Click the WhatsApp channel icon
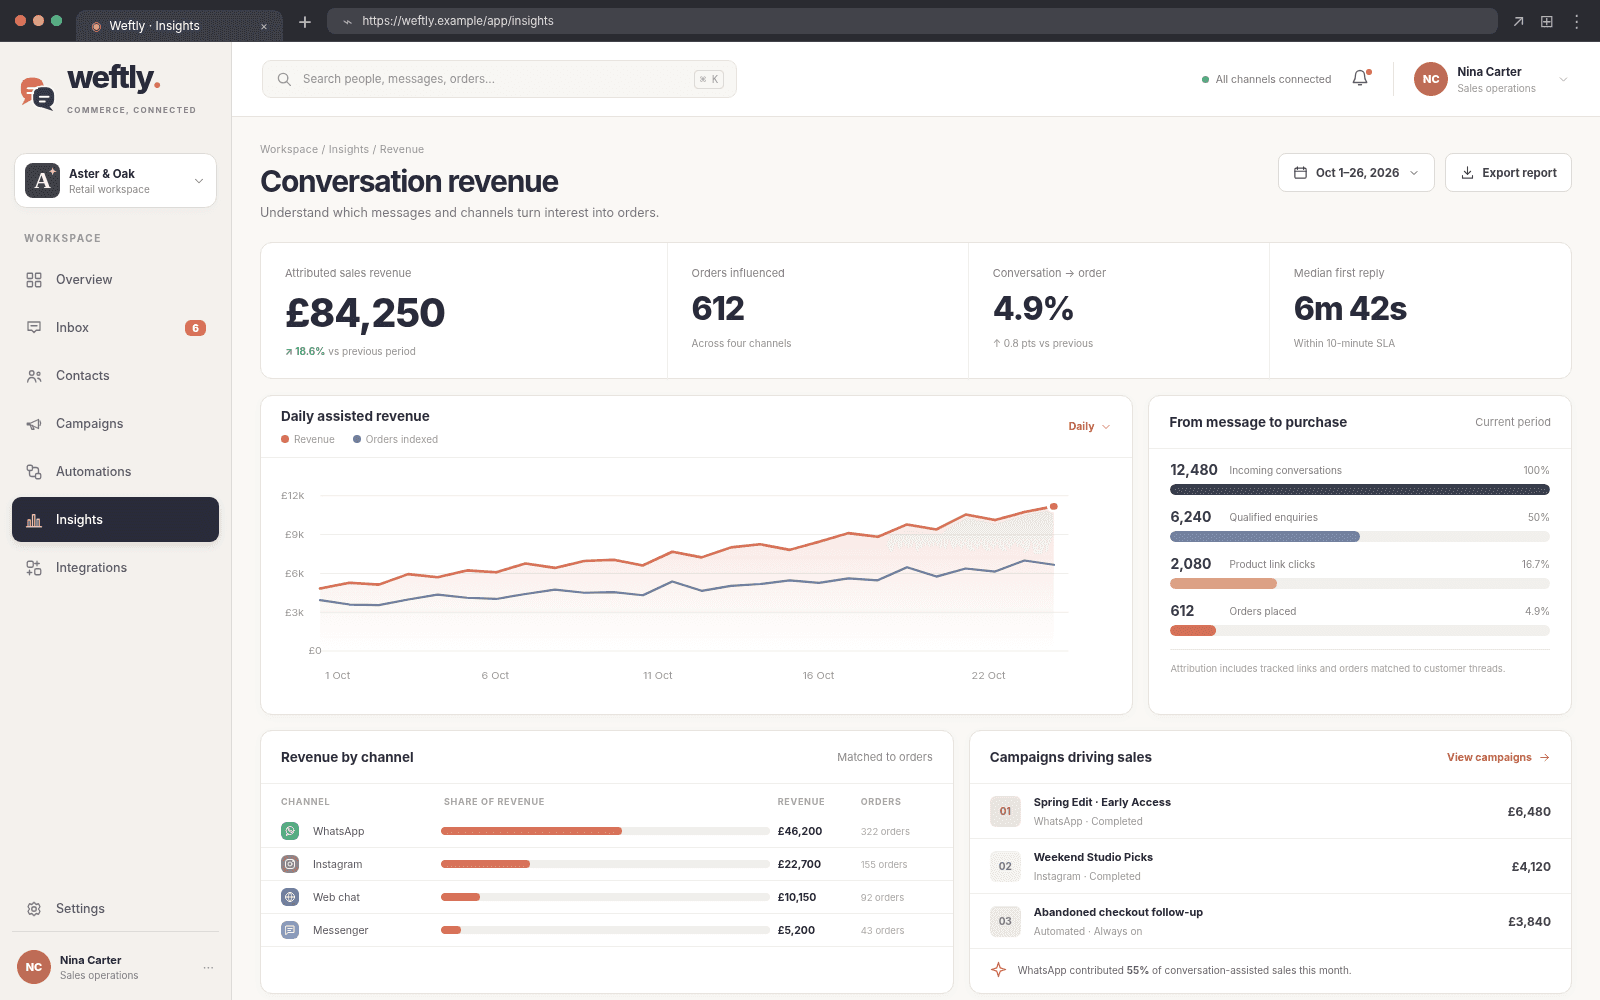 click(290, 831)
